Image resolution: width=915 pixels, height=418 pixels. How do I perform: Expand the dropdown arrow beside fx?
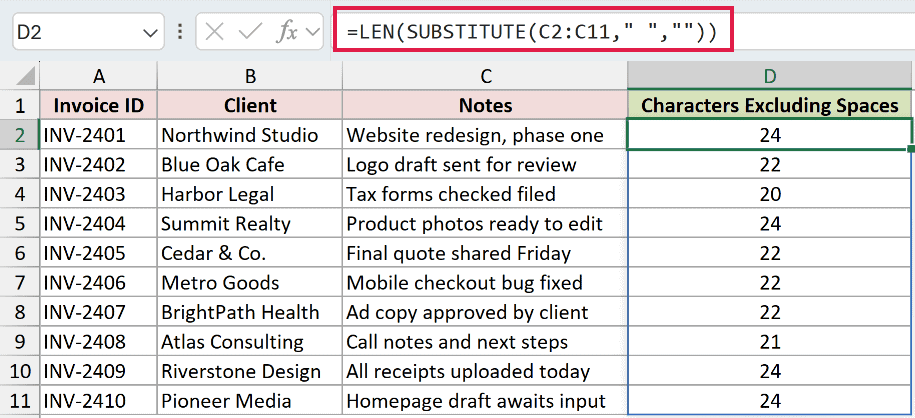[313, 33]
